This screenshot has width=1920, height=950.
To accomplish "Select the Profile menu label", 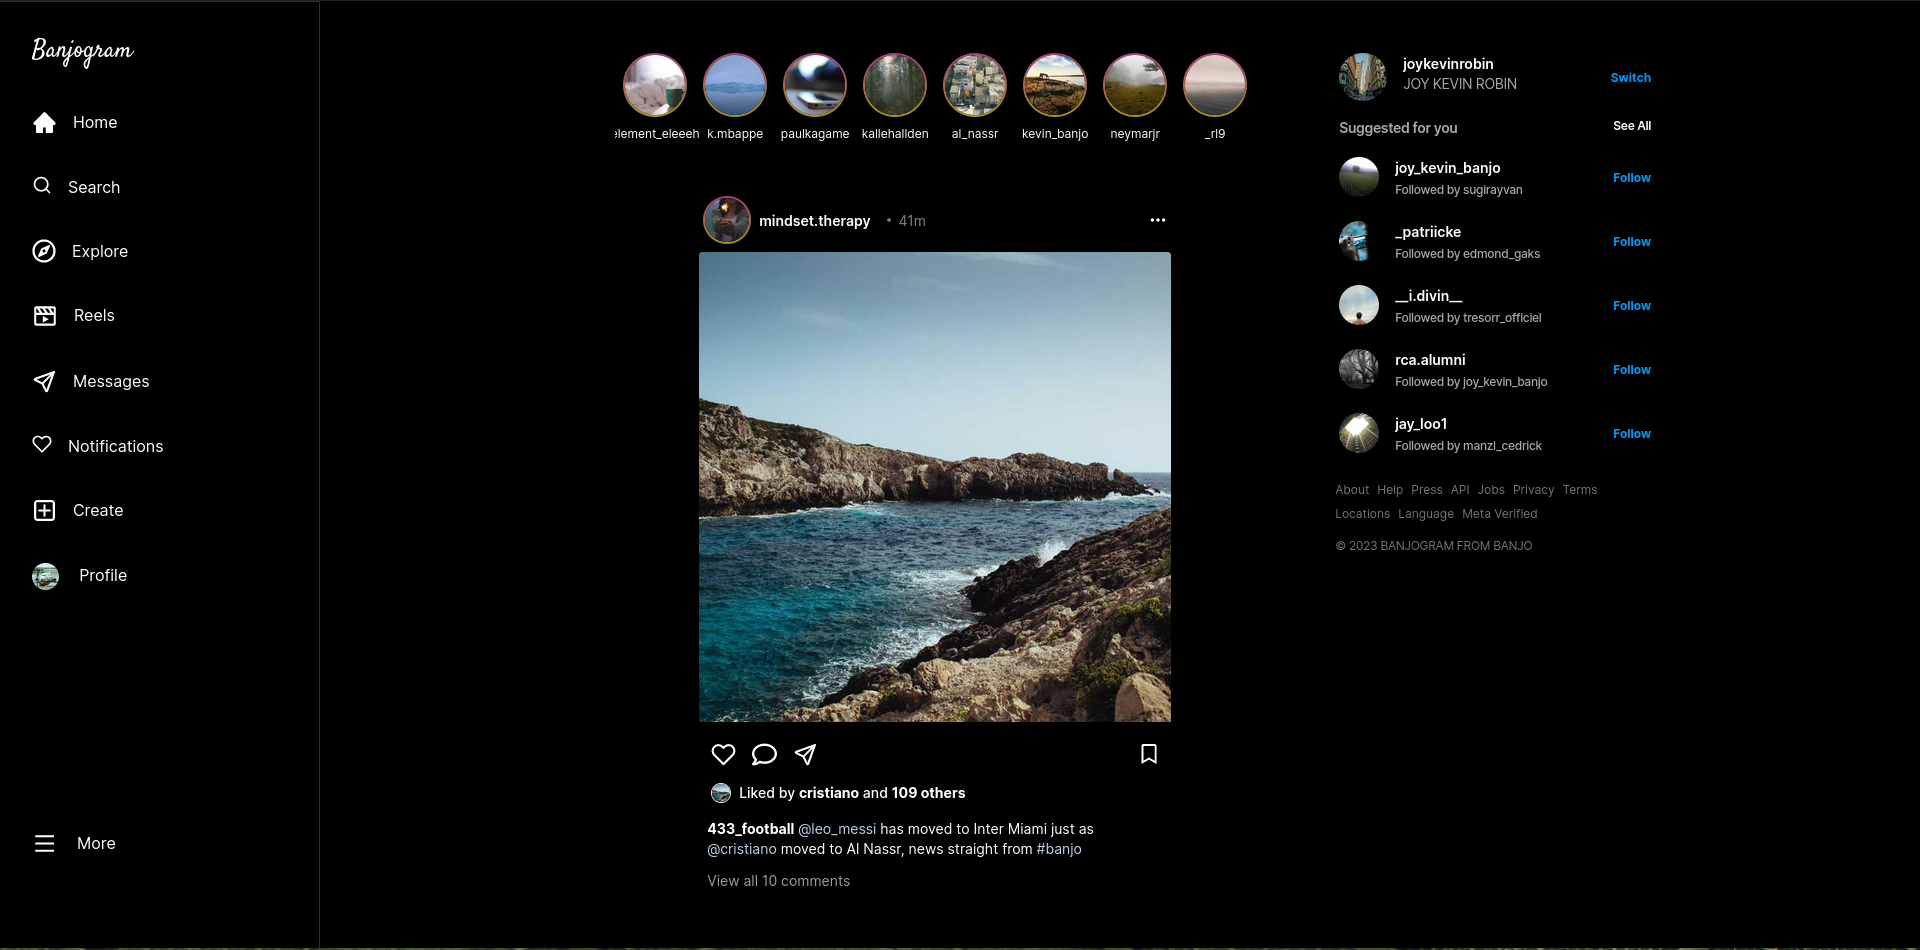I will tap(103, 575).
